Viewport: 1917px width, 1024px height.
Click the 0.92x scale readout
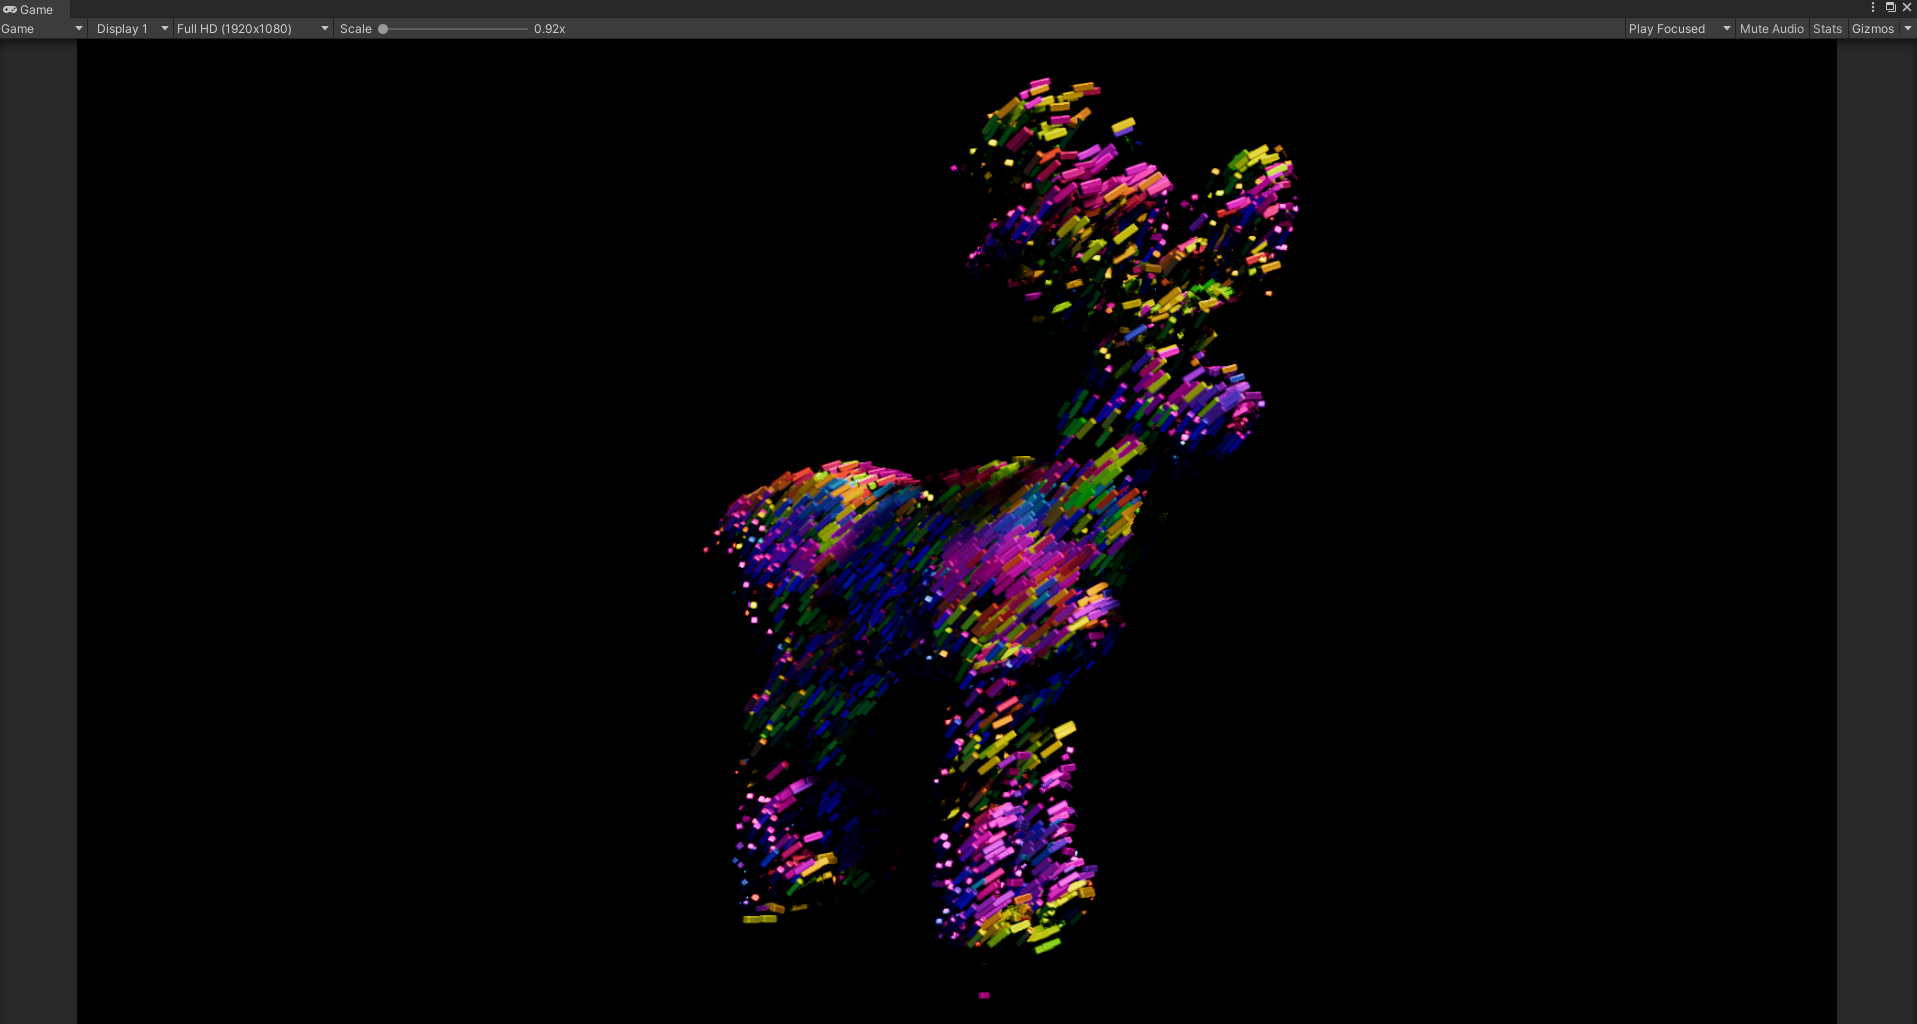pyautogui.click(x=548, y=28)
